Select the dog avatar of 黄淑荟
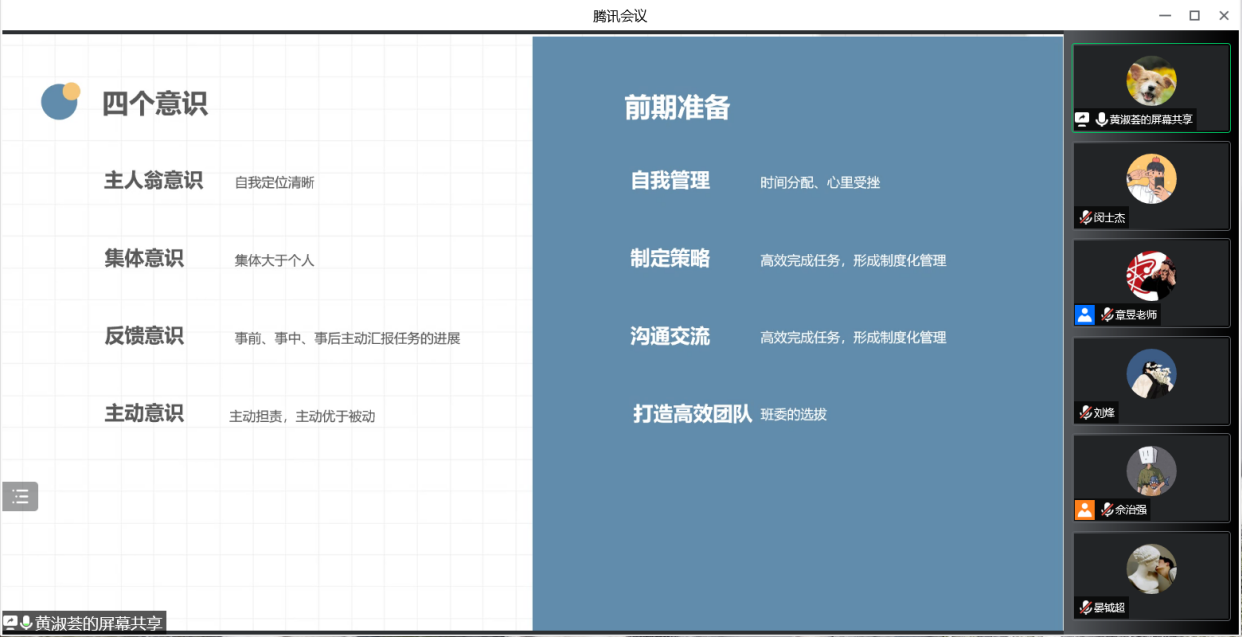Screen dimensions: 1242x637 (1151, 81)
